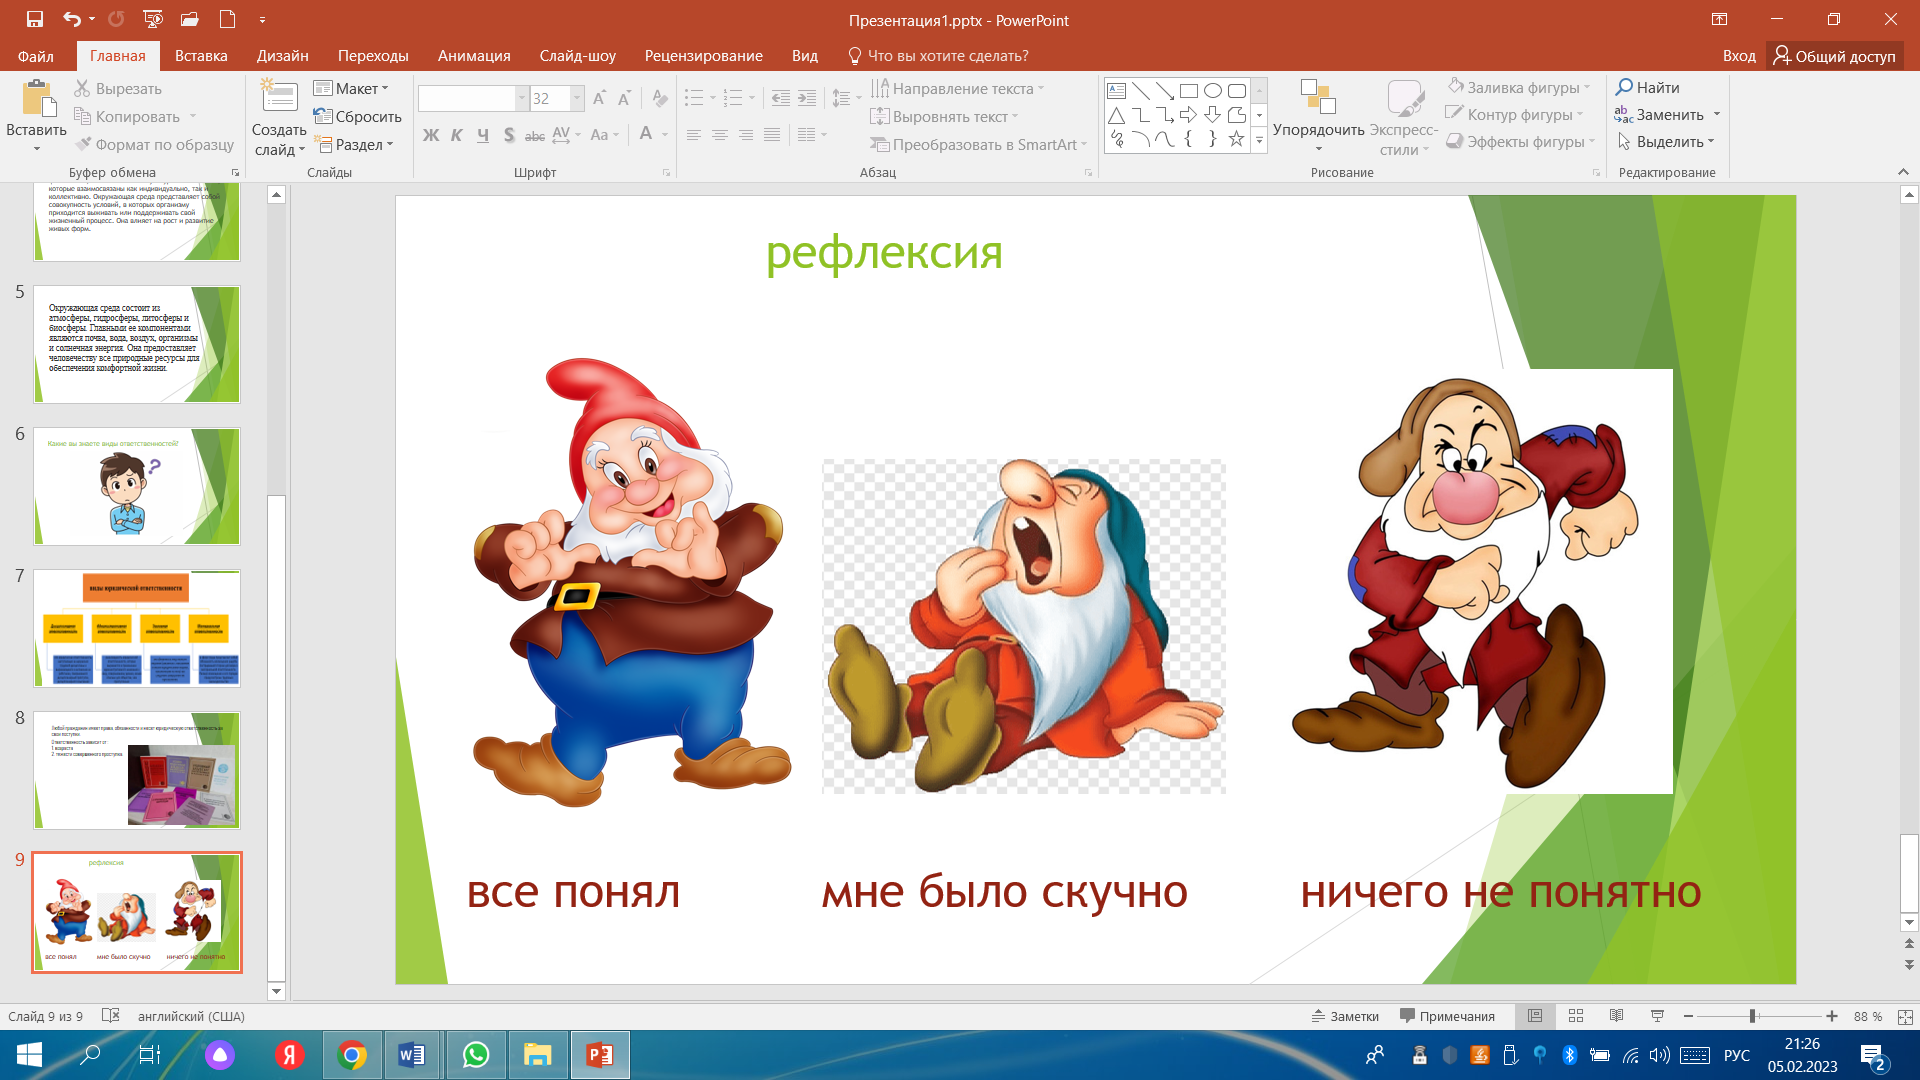Click zoom out minus button
This screenshot has height=1080, width=1920.
tap(1688, 1016)
